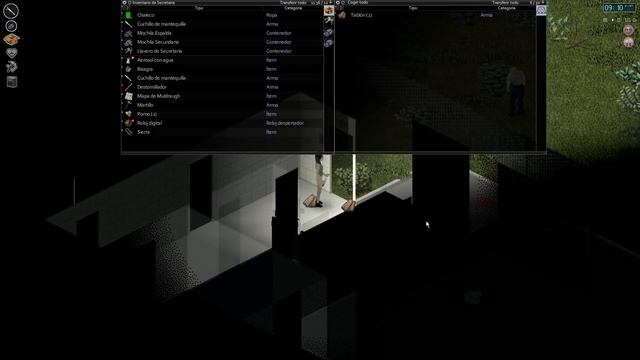Click the Sierra saw icon

[x=129, y=132]
